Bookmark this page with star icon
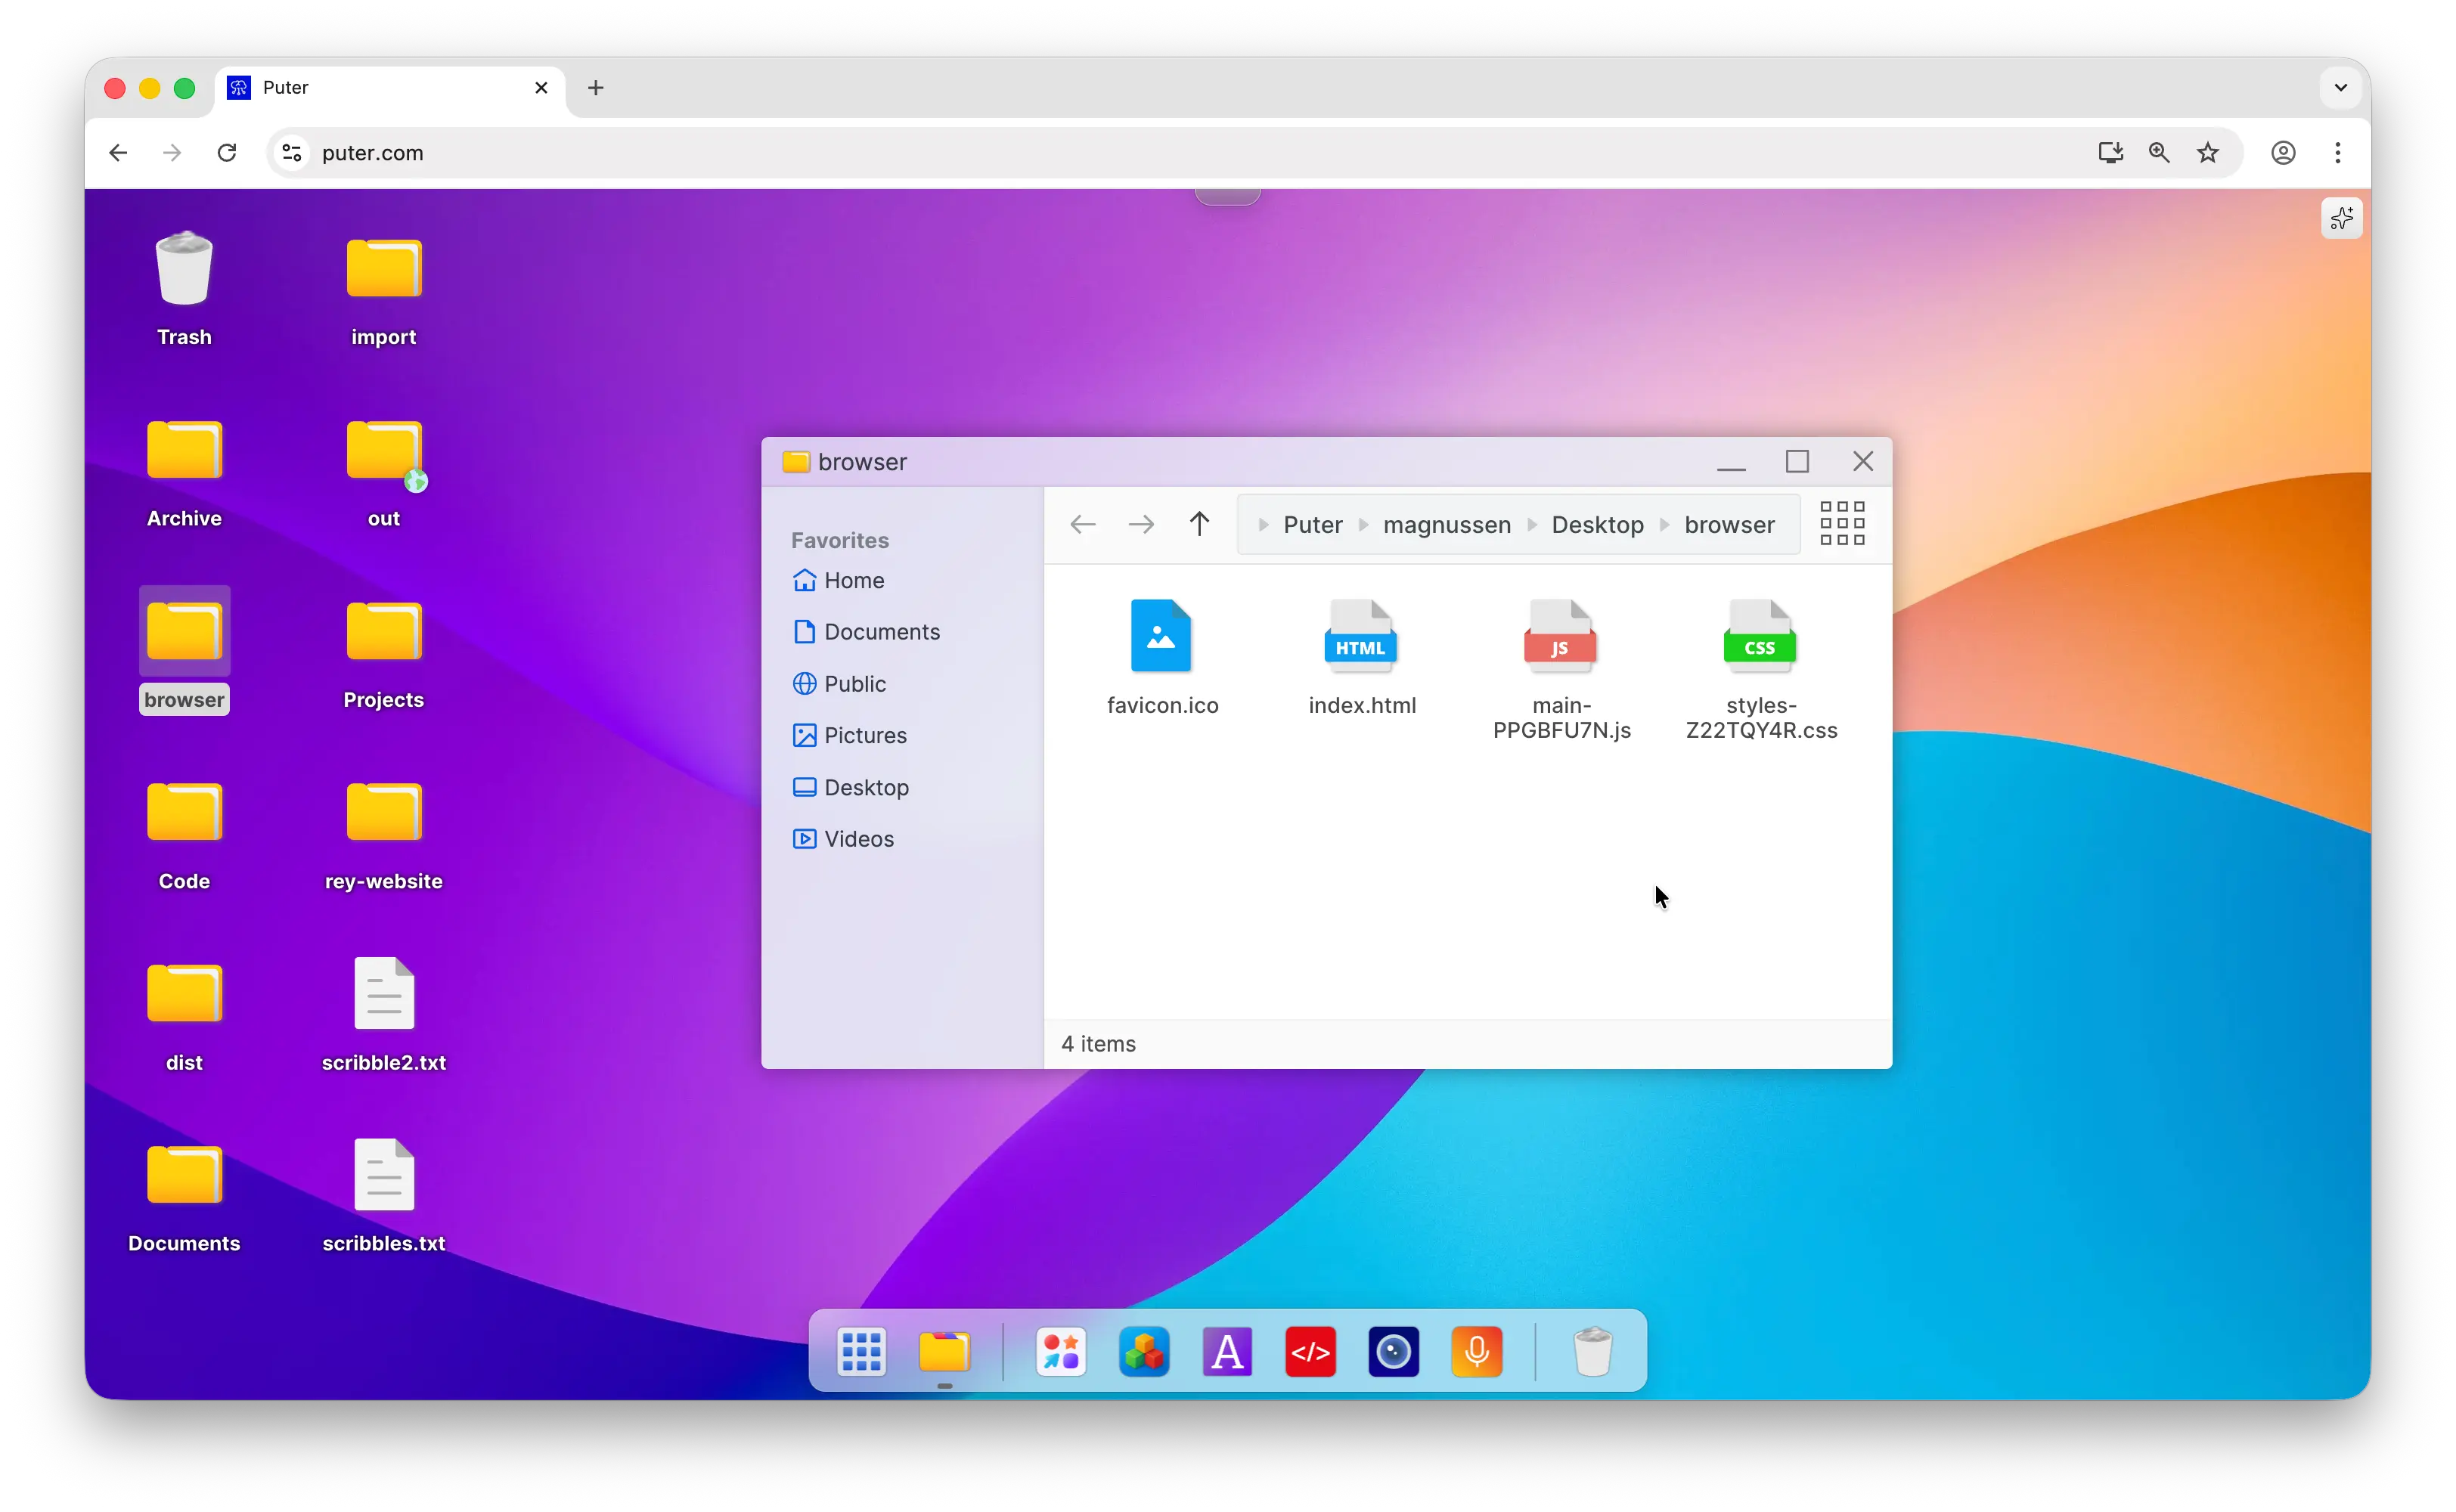2456x1512 pixels. pos(2208,153)
